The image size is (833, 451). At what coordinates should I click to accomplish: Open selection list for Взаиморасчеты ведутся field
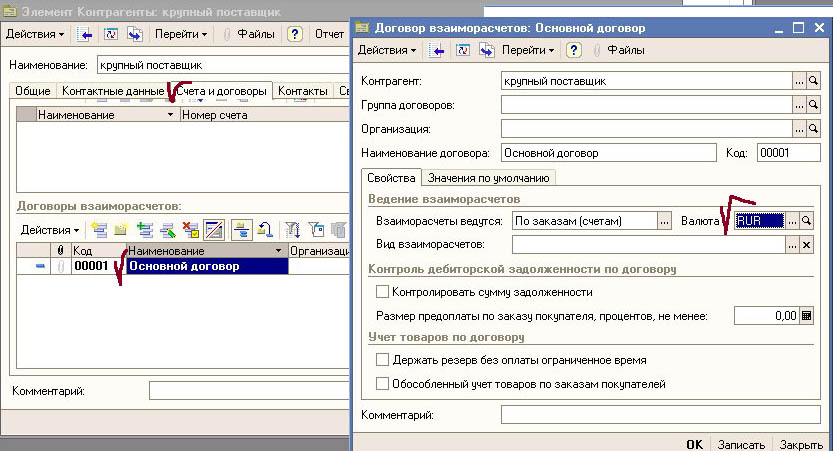[x=664, y=221]
